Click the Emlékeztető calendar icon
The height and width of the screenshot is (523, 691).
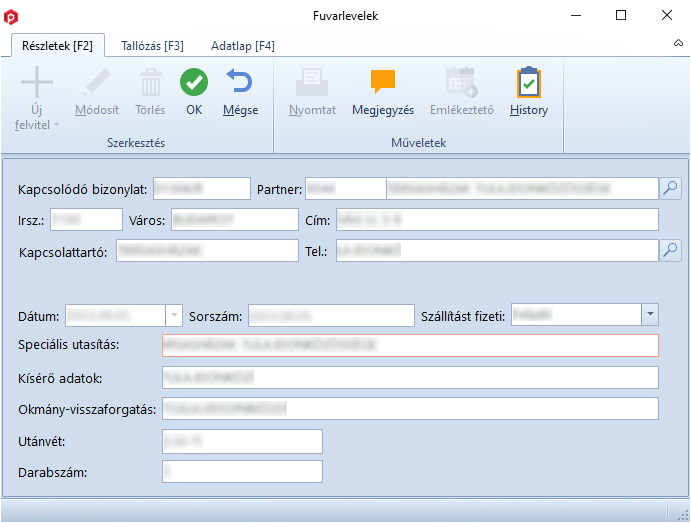[x=461, y=82]
